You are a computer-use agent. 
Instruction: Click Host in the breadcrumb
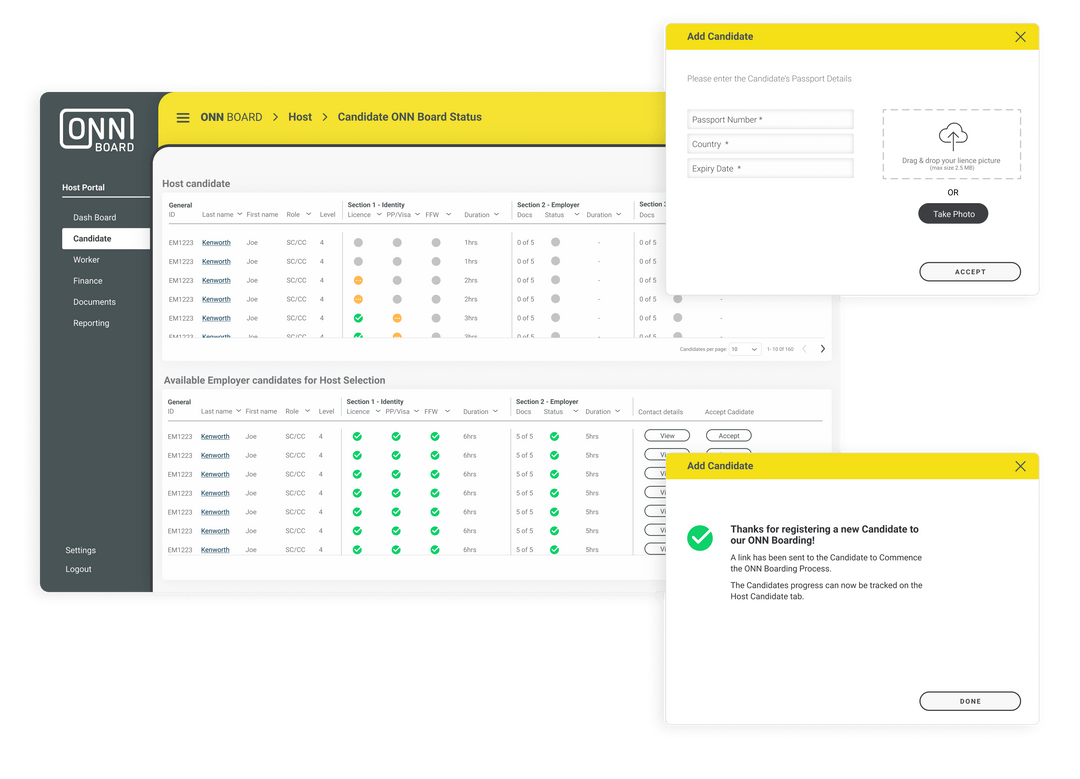point(300,117)
